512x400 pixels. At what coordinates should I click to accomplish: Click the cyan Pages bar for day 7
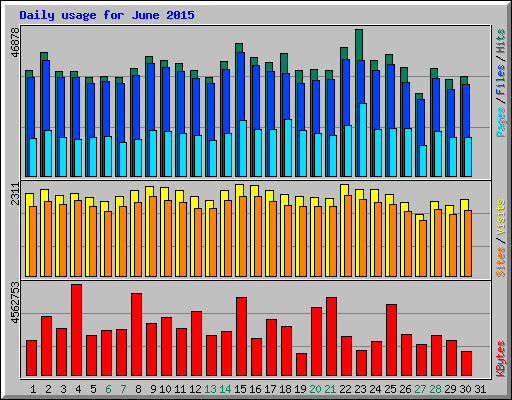point(123,159)
